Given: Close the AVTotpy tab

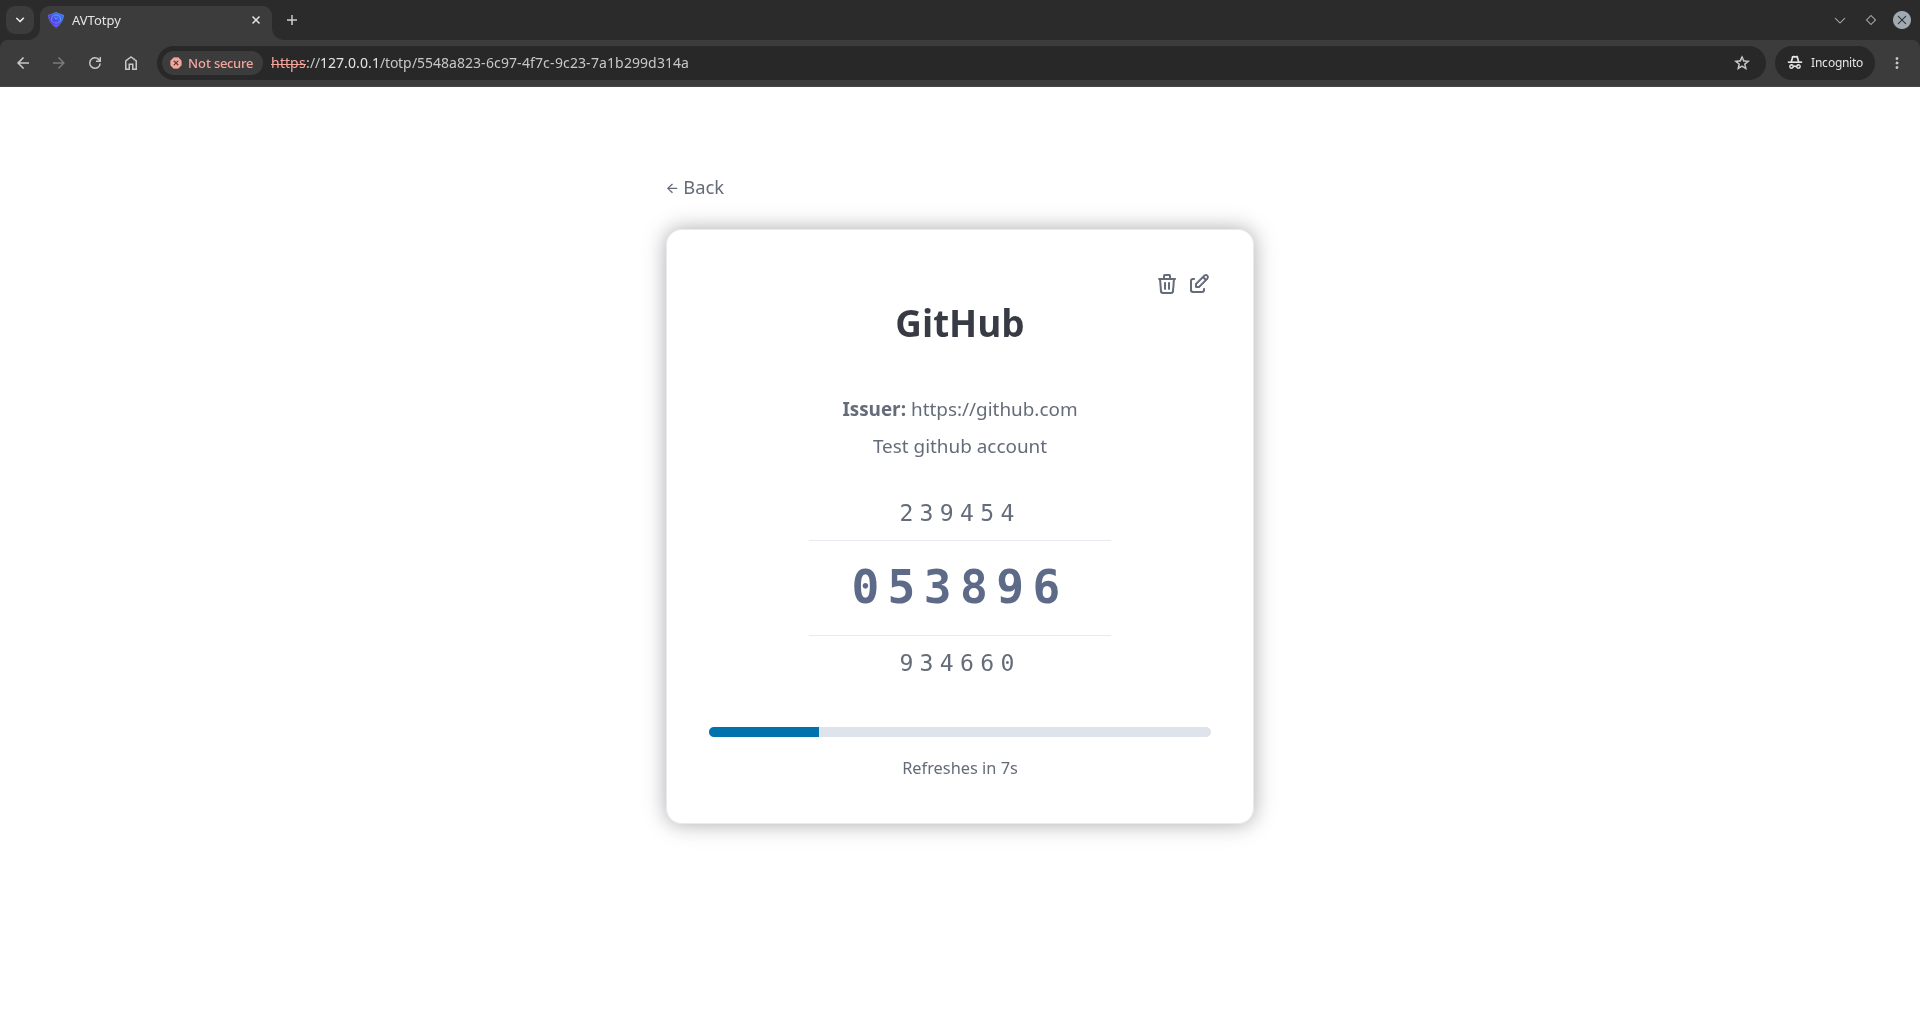Looking at the screenshot, I should pos(256,20).
